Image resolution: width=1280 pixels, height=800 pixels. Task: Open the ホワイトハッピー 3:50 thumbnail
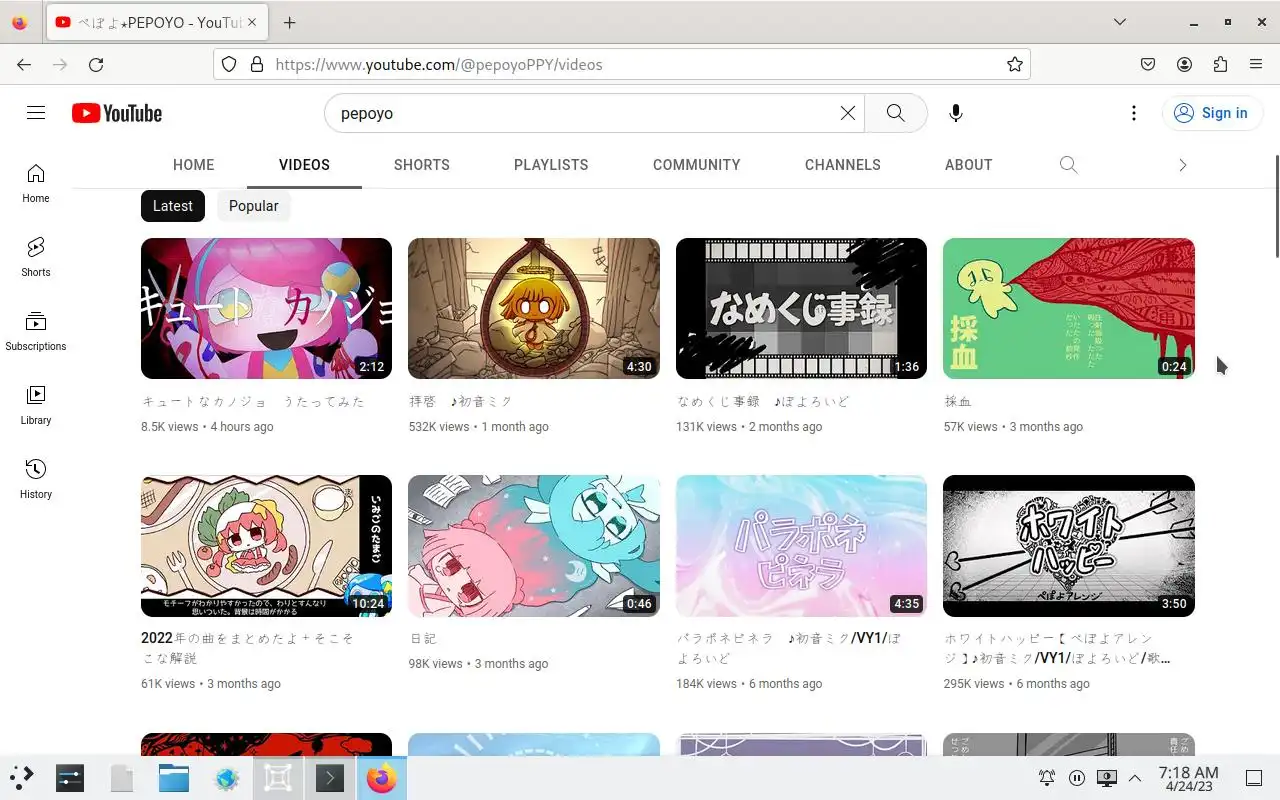tap(1069, 545)
